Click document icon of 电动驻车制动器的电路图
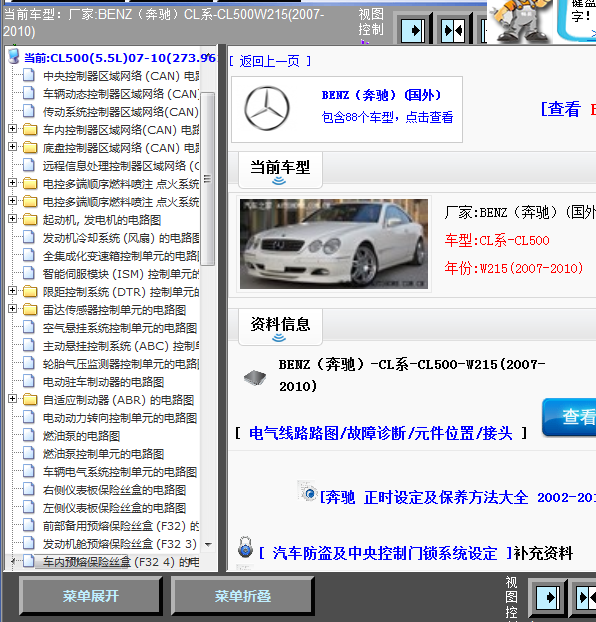Viewport: 596px width, 622px height. pyautogui.click(x=29, y=381)
